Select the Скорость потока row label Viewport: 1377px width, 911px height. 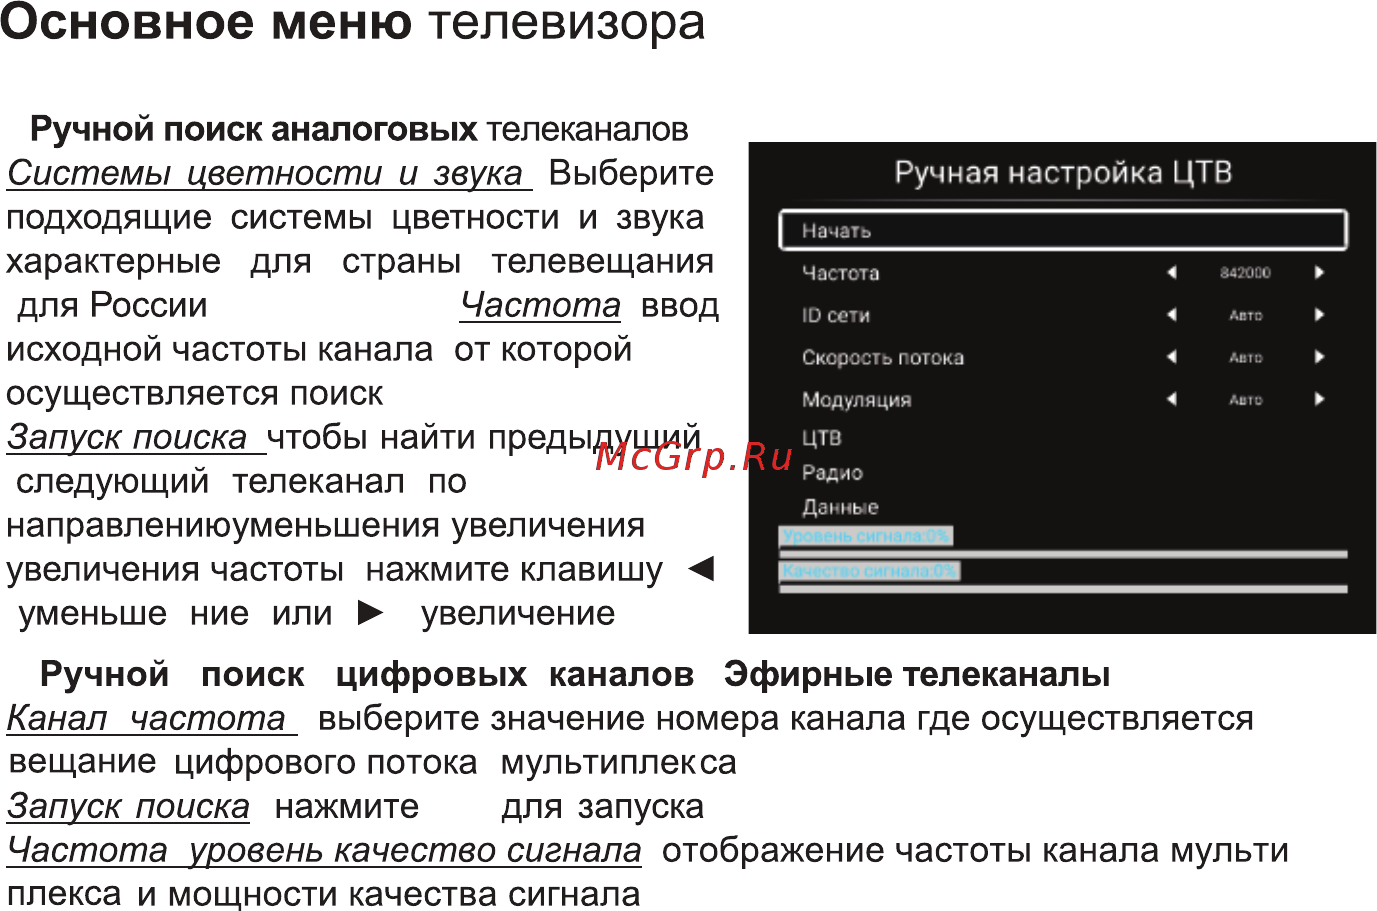[x=882, y=357]
